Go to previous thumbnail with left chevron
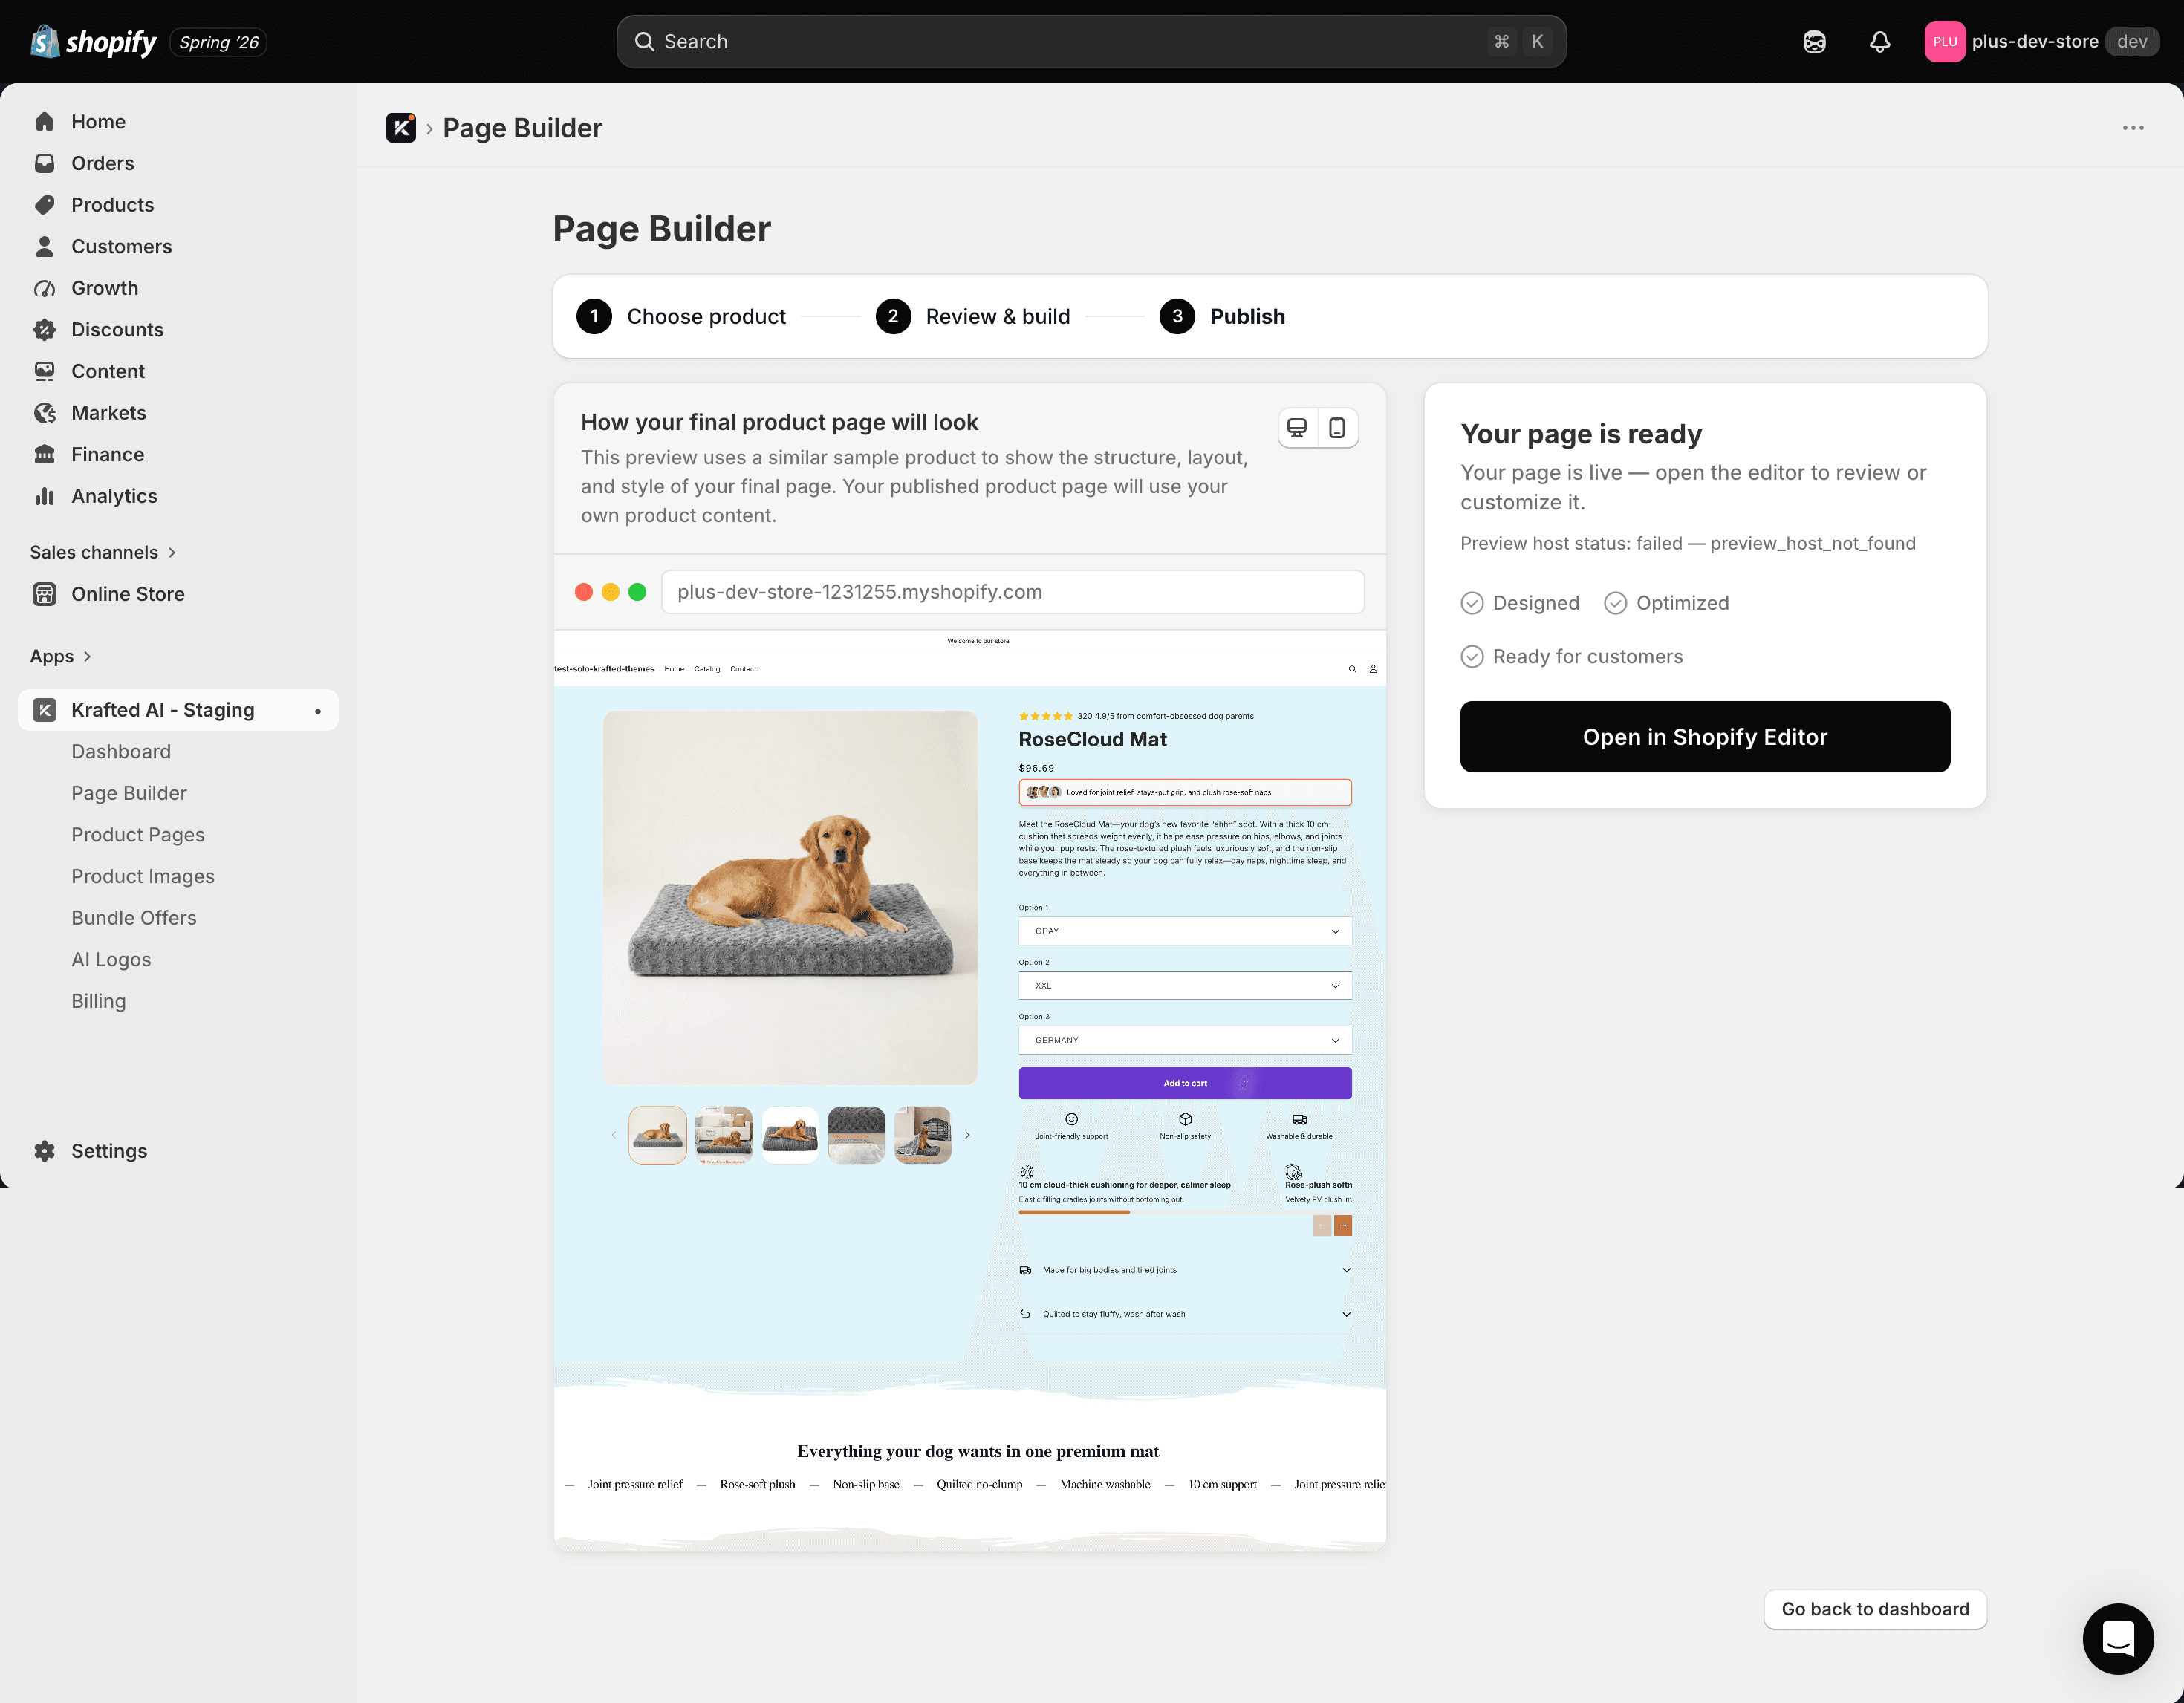 pyautogui.click(x=614, y=1135)
